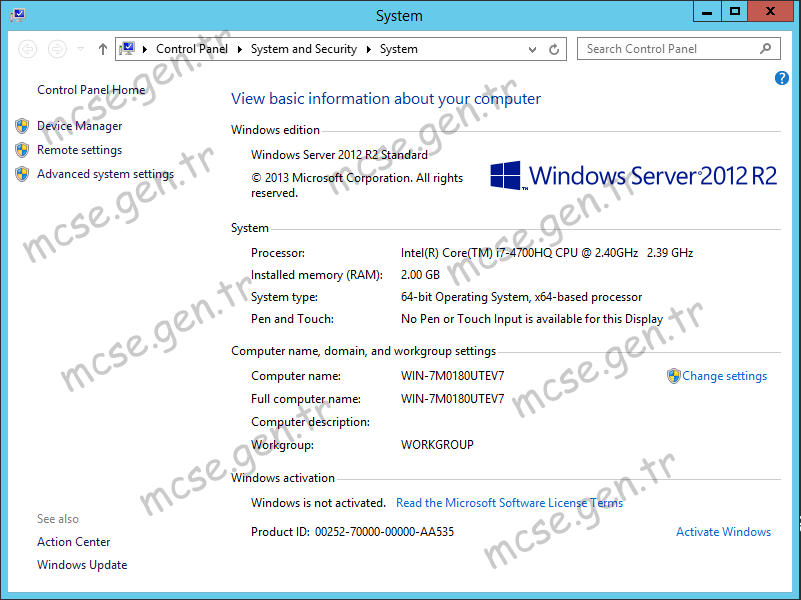Click the 64-bit Operating System value
Image resolution: width=801 pixels, height=600 pixels.
click(521, 297)
